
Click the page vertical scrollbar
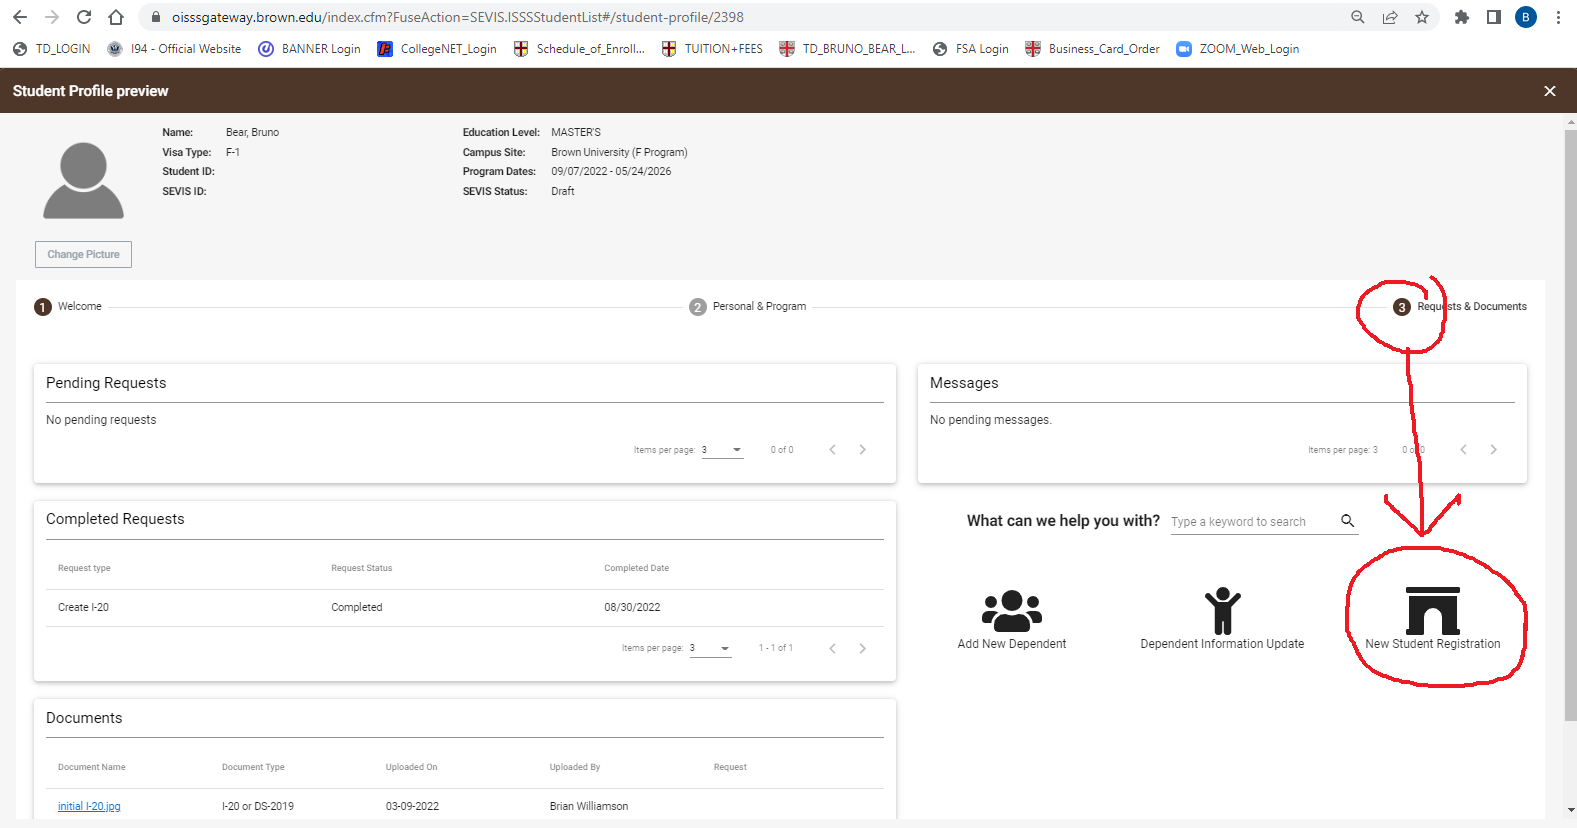(x=1570, y=425)
